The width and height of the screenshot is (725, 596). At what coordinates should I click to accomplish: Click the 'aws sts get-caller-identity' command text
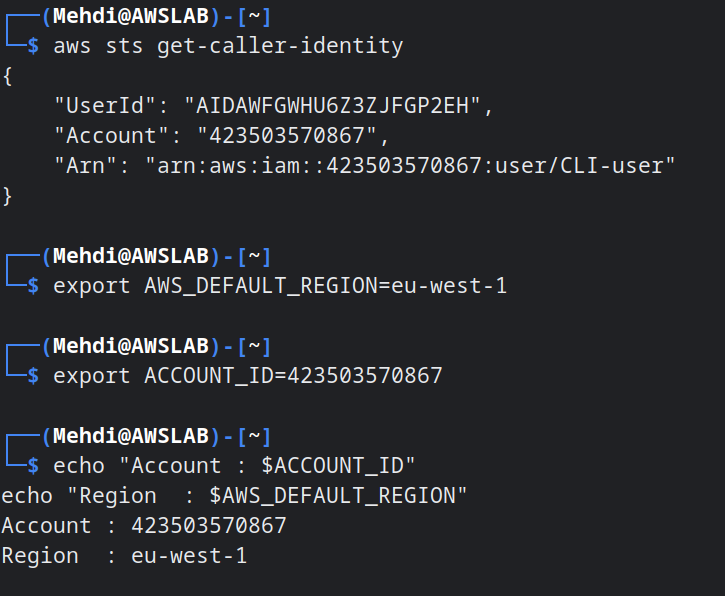(x=228, y=46)
